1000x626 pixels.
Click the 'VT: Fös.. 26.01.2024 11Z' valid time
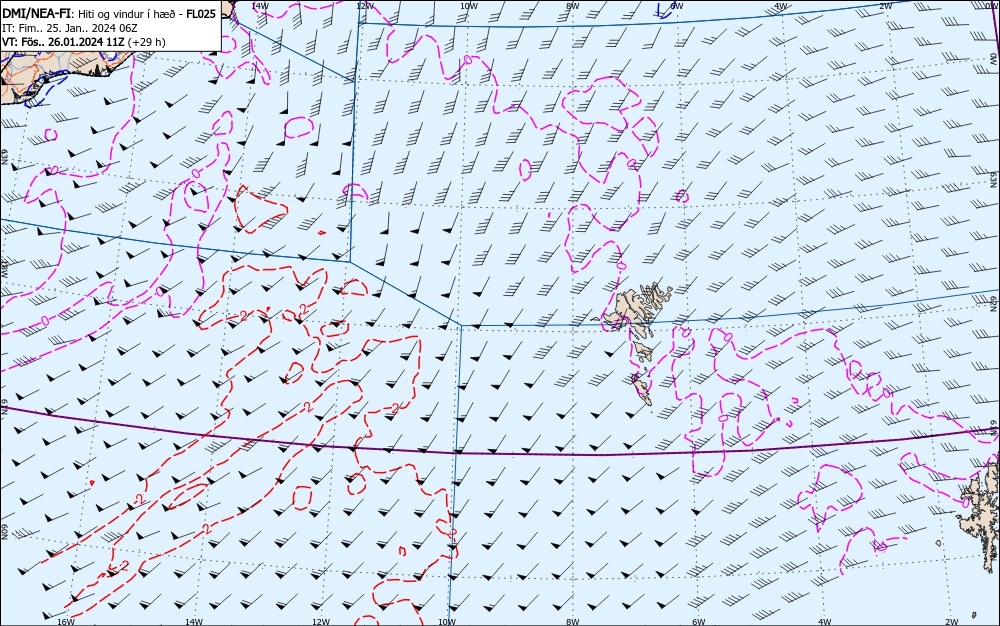pyautogui.click(x=63, y=42)
